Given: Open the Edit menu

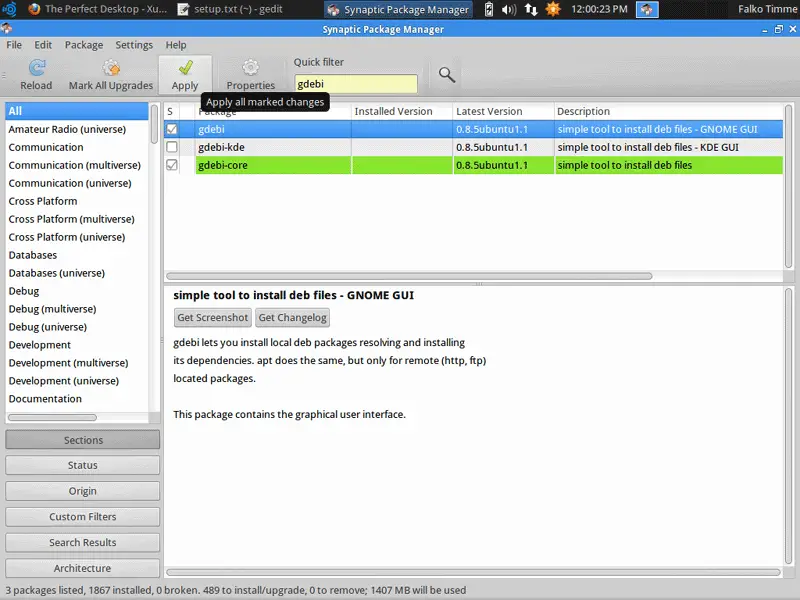Looking at the screenshot, I should click(43, 45).
